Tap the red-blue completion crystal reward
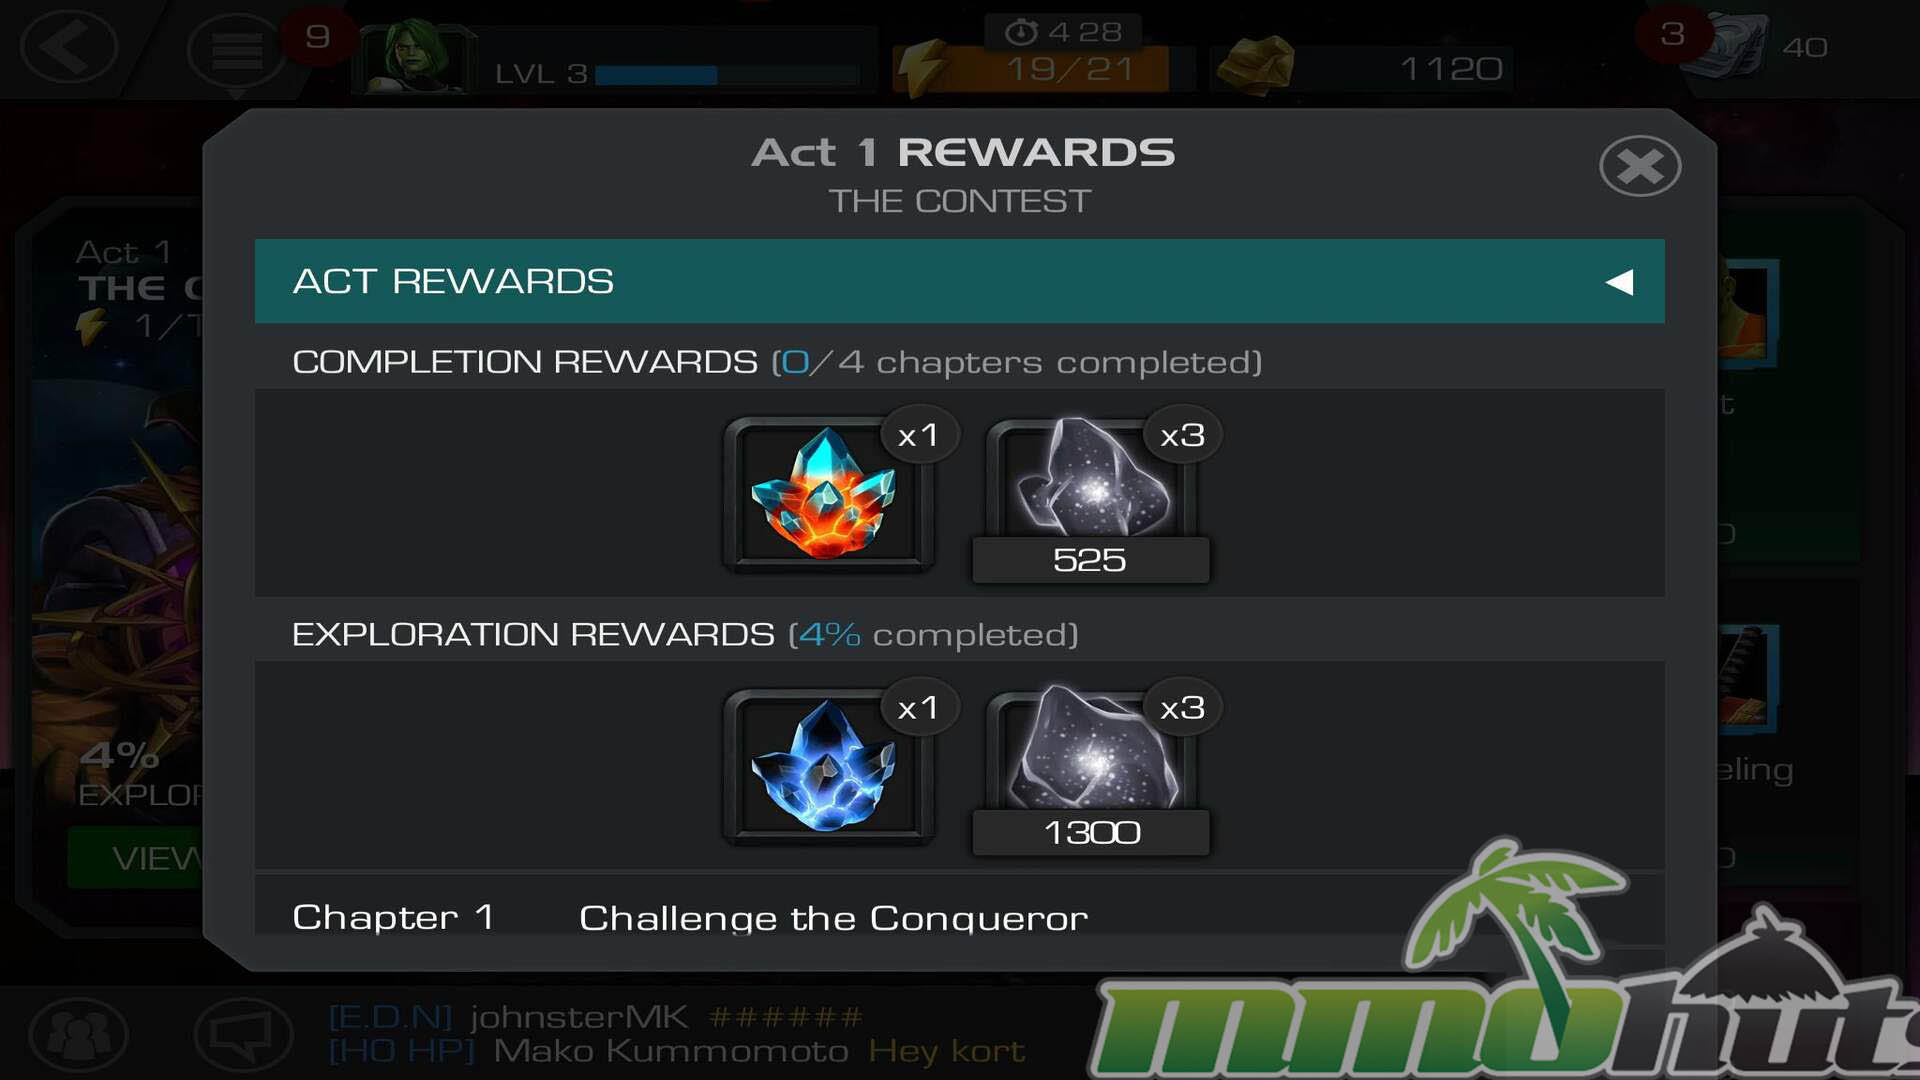The width and height of the screenshot is (1920, 1080). tap(828, 494)
